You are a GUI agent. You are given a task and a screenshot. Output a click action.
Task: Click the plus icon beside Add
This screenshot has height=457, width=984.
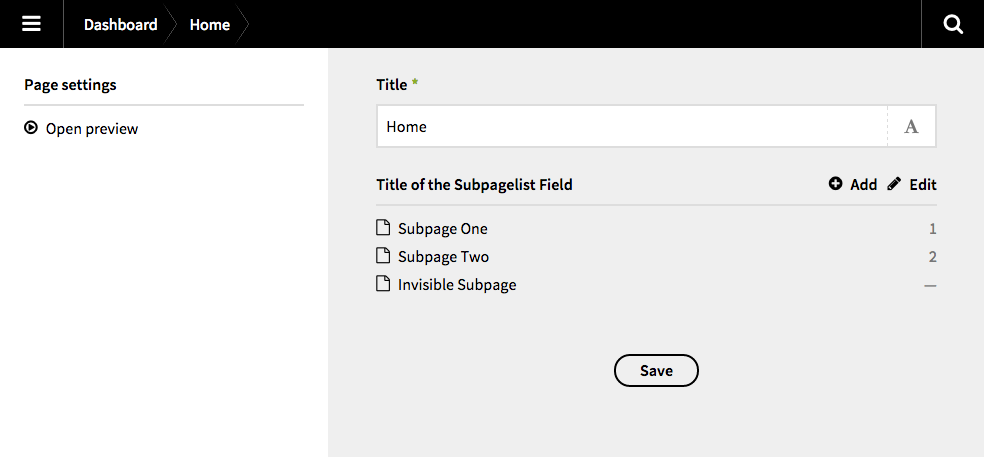tap(836, 184)
